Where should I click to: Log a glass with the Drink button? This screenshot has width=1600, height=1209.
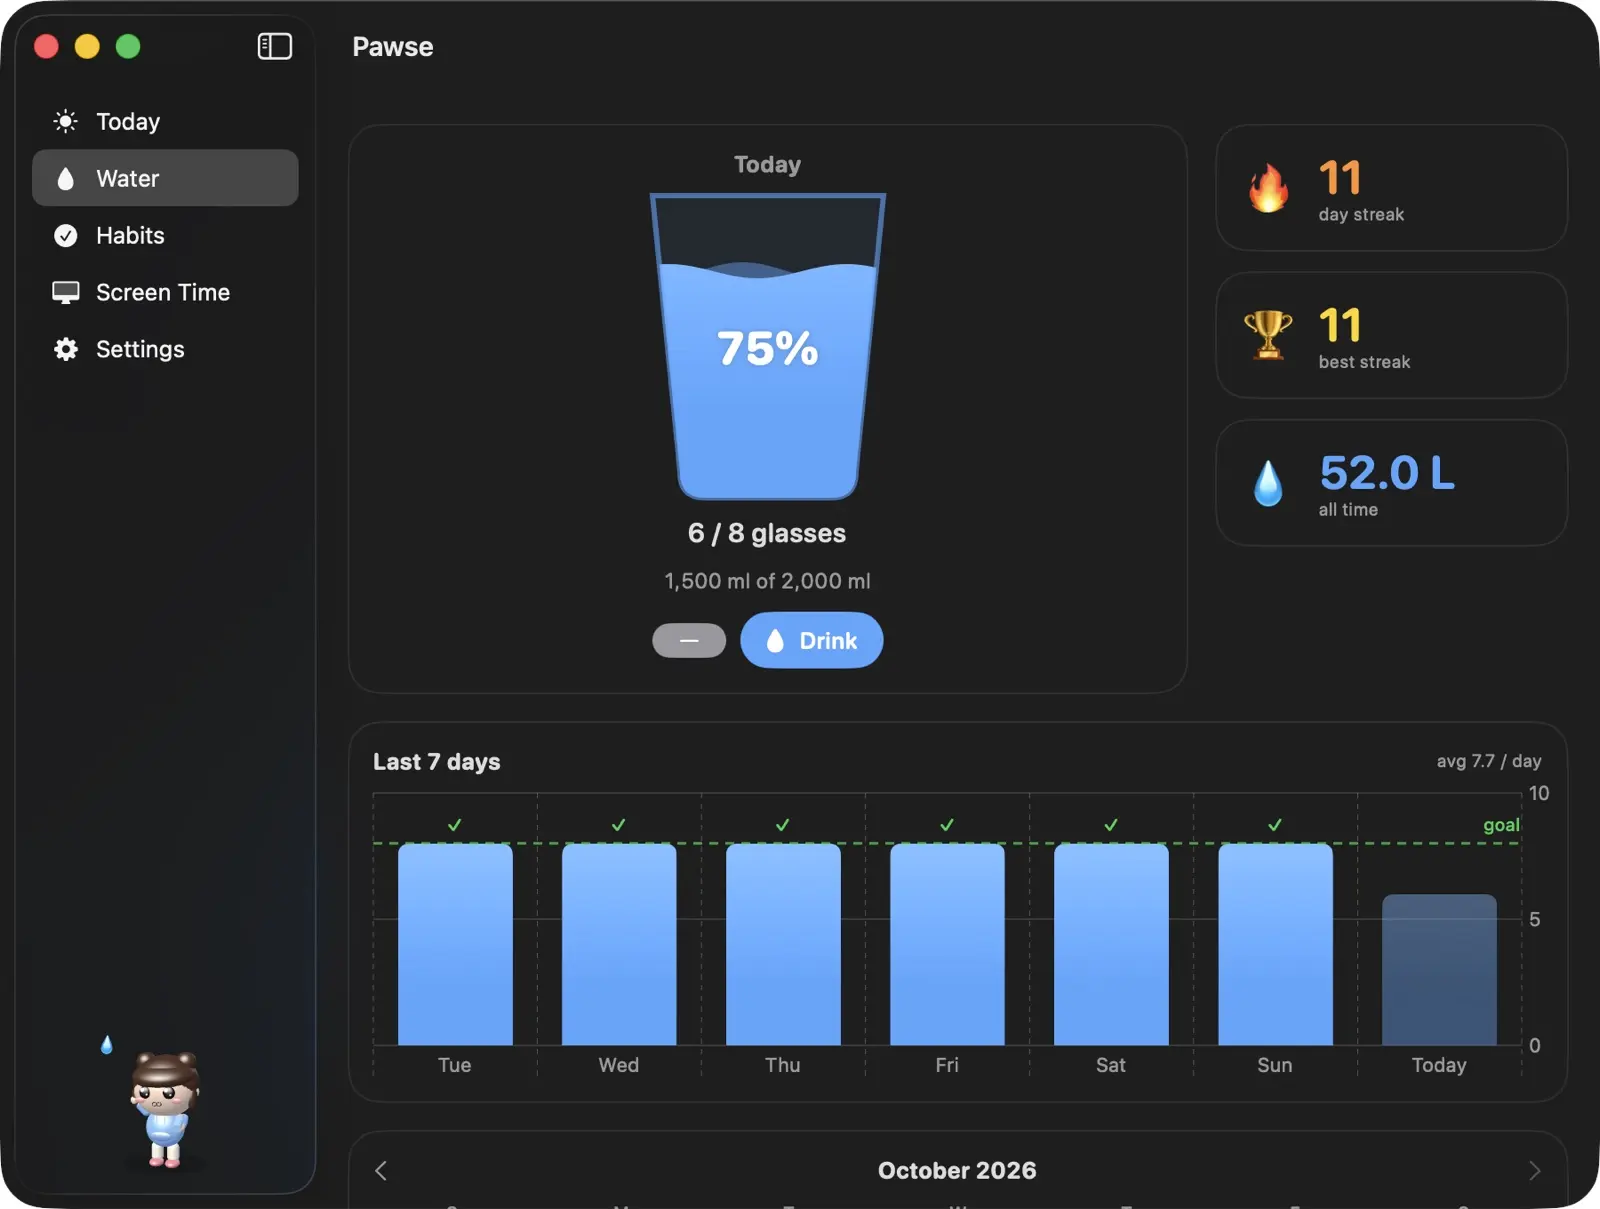811,640
